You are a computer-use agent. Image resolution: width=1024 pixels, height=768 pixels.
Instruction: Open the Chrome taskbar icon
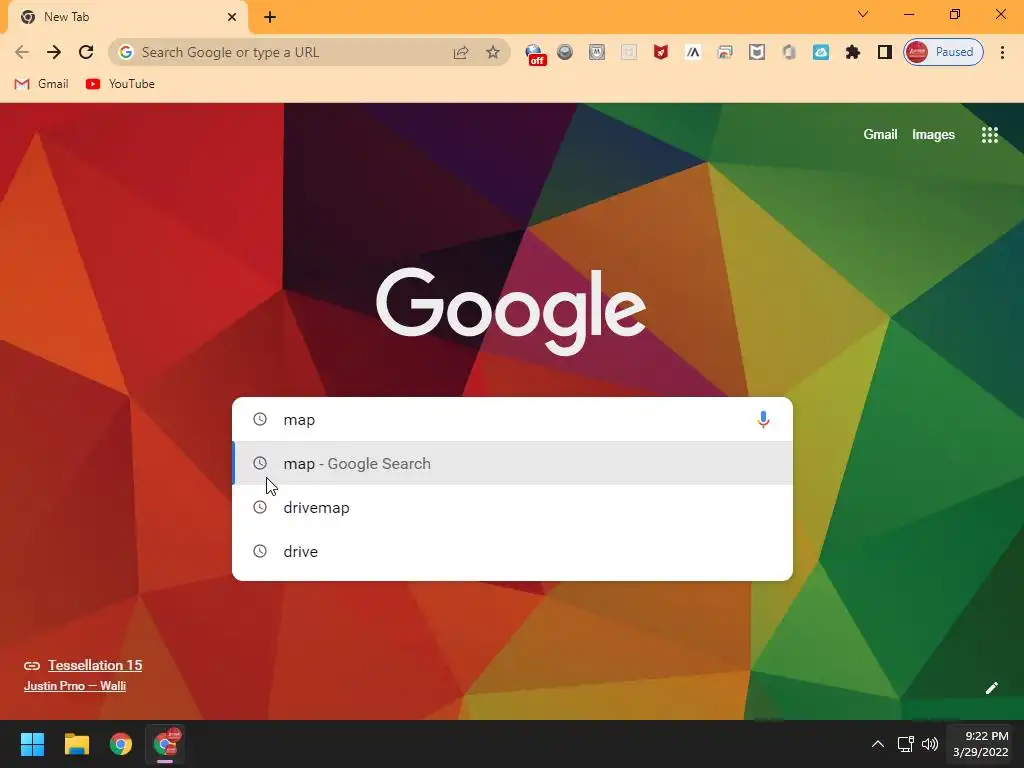[120, 744]
